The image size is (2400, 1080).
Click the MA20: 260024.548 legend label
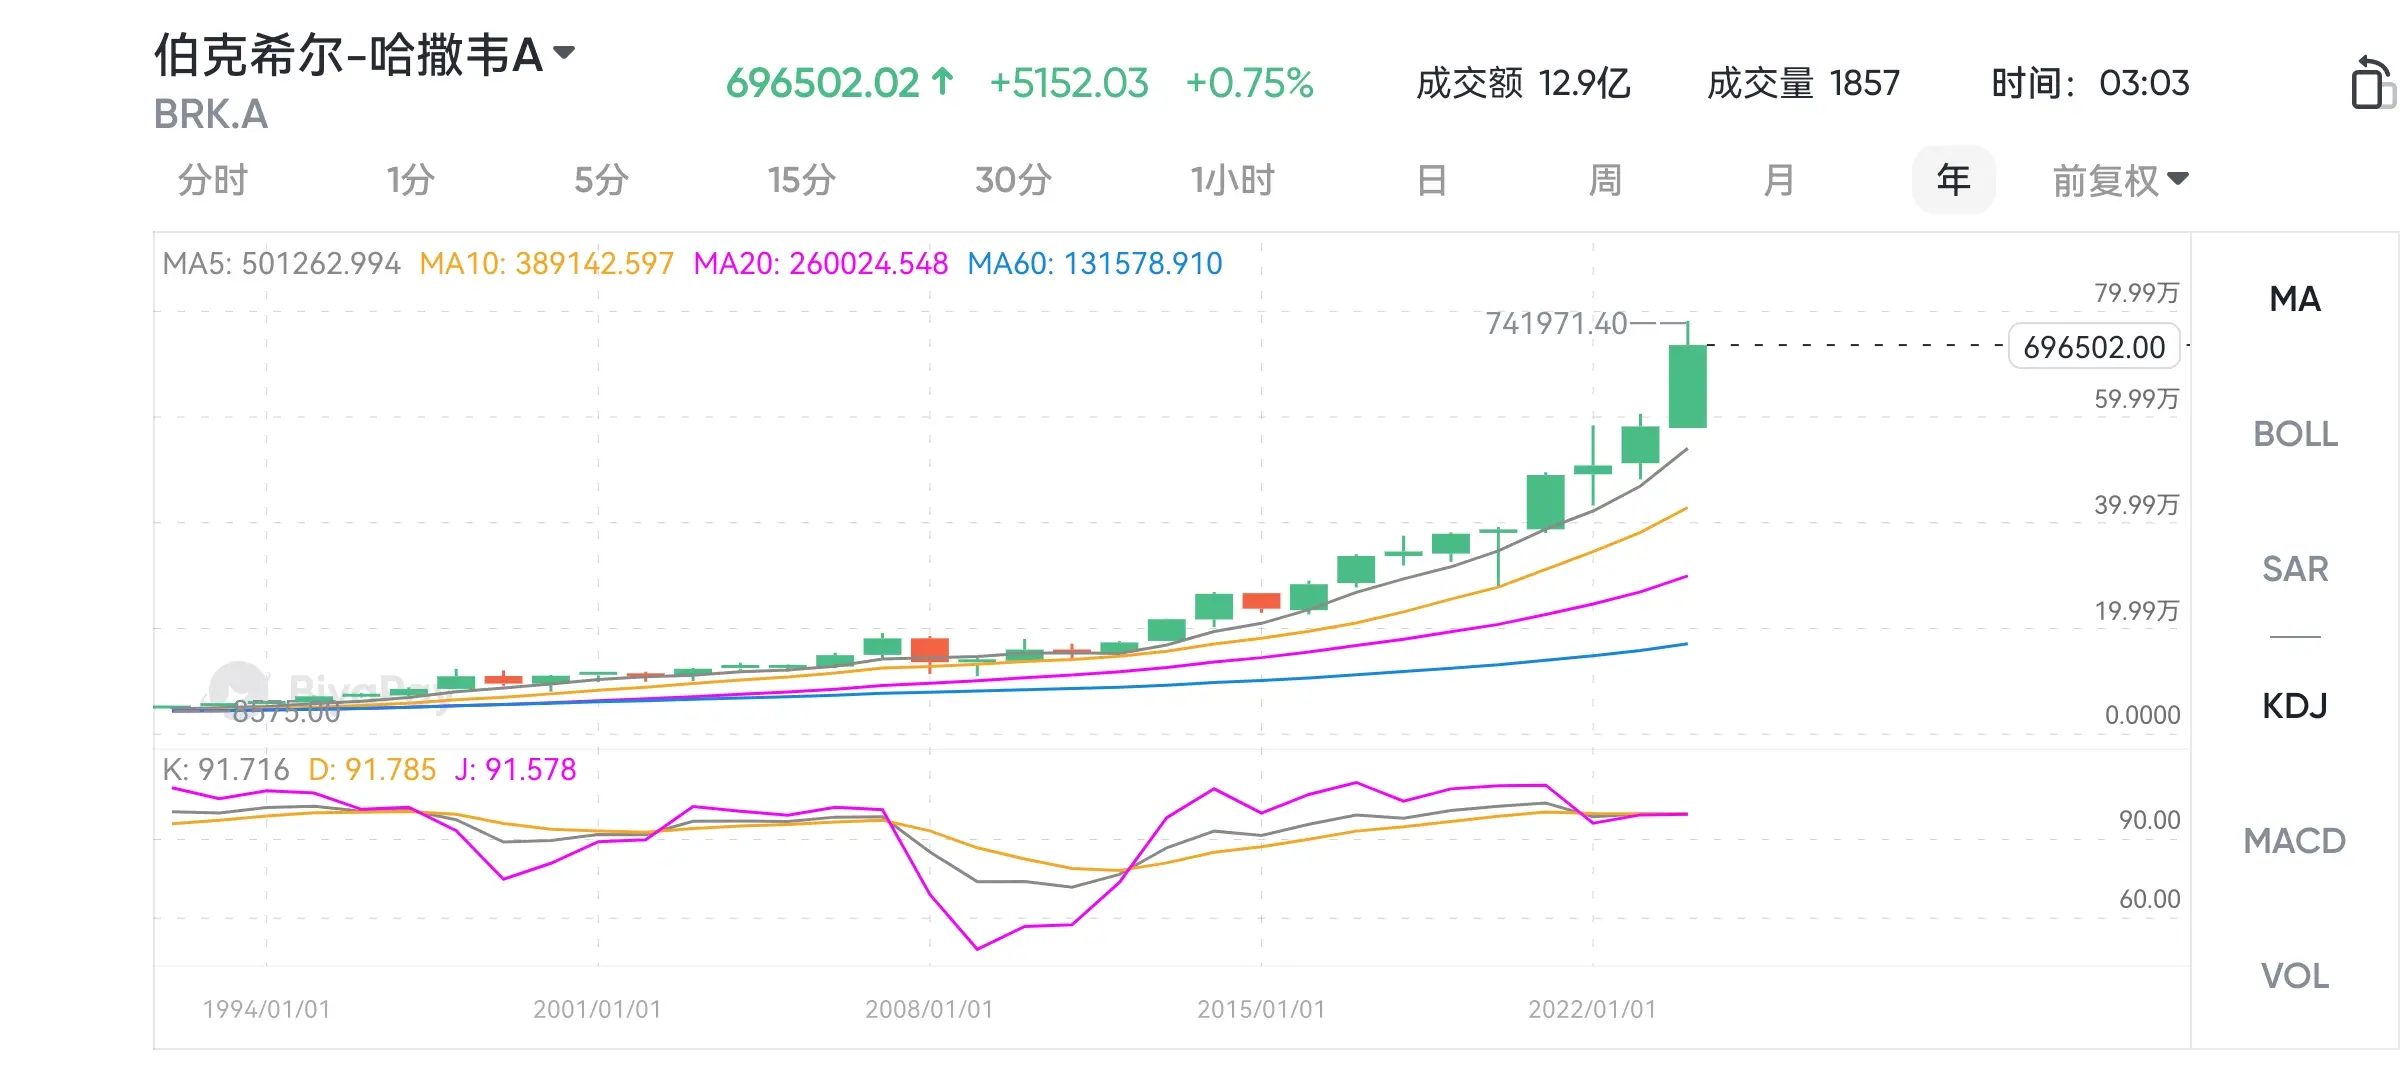point(820,264)
